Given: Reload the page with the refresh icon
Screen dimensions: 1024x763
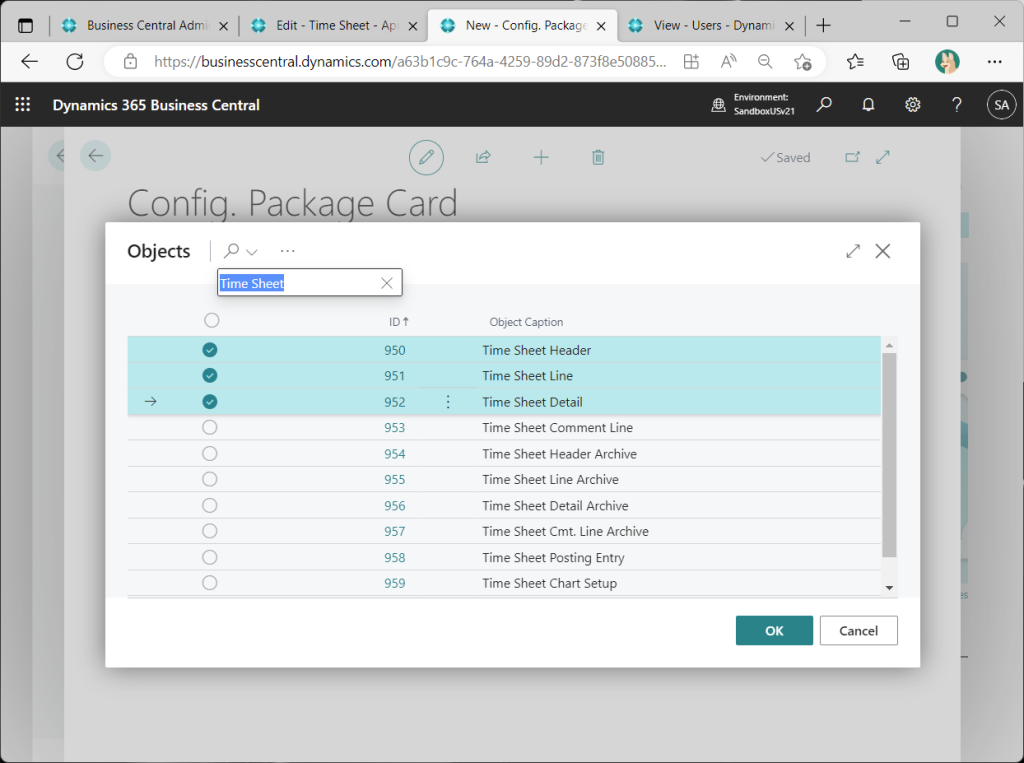Looking at the screenshot, I should [x=75, y=62].
